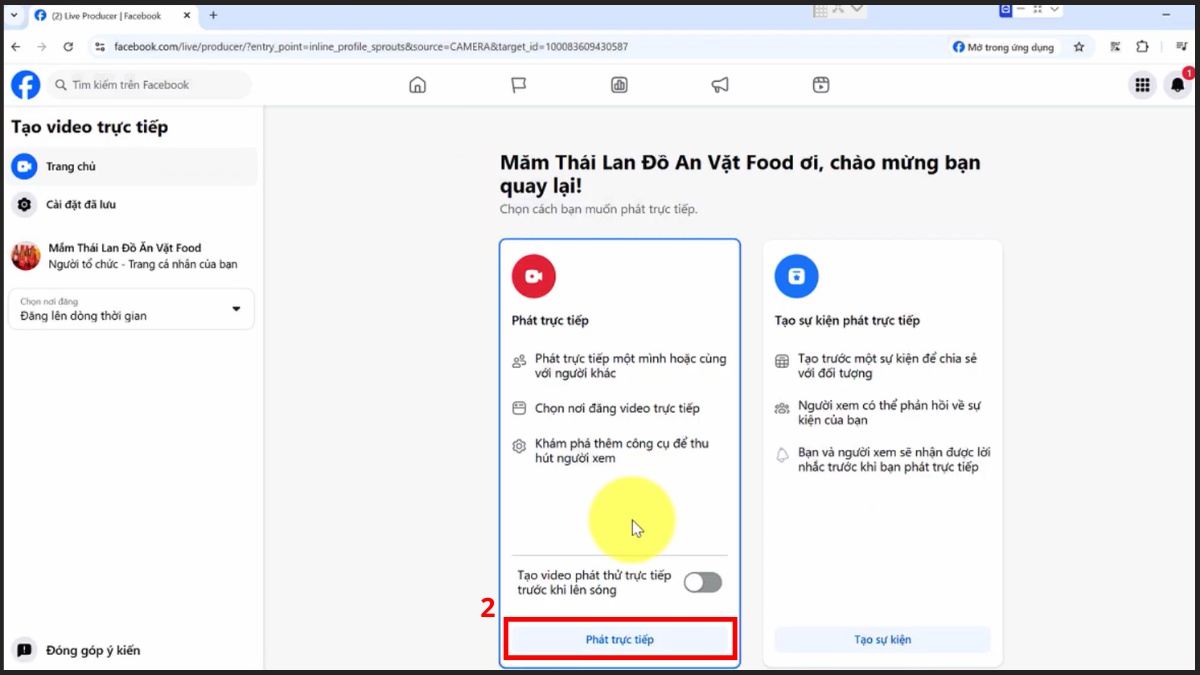Select the Home icon in the top navigation
1200x675 pixels.
417,85
